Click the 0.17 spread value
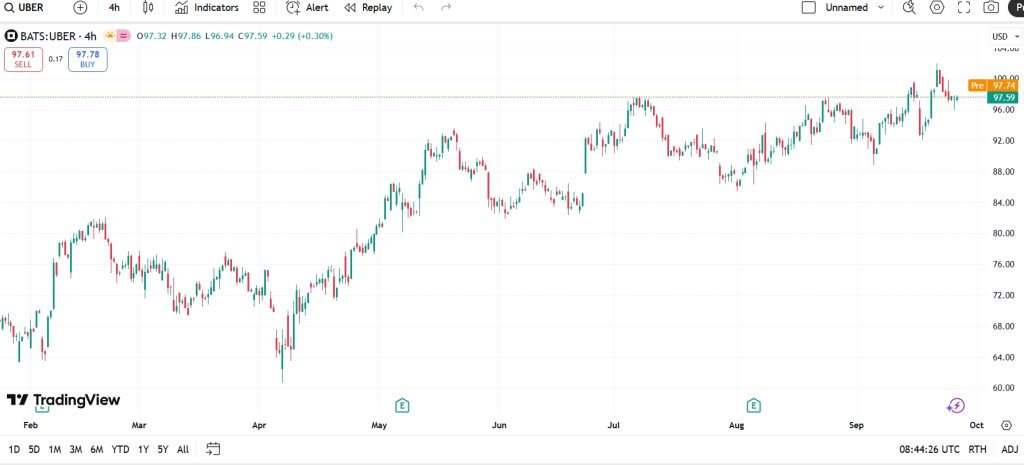 (56, 59)
